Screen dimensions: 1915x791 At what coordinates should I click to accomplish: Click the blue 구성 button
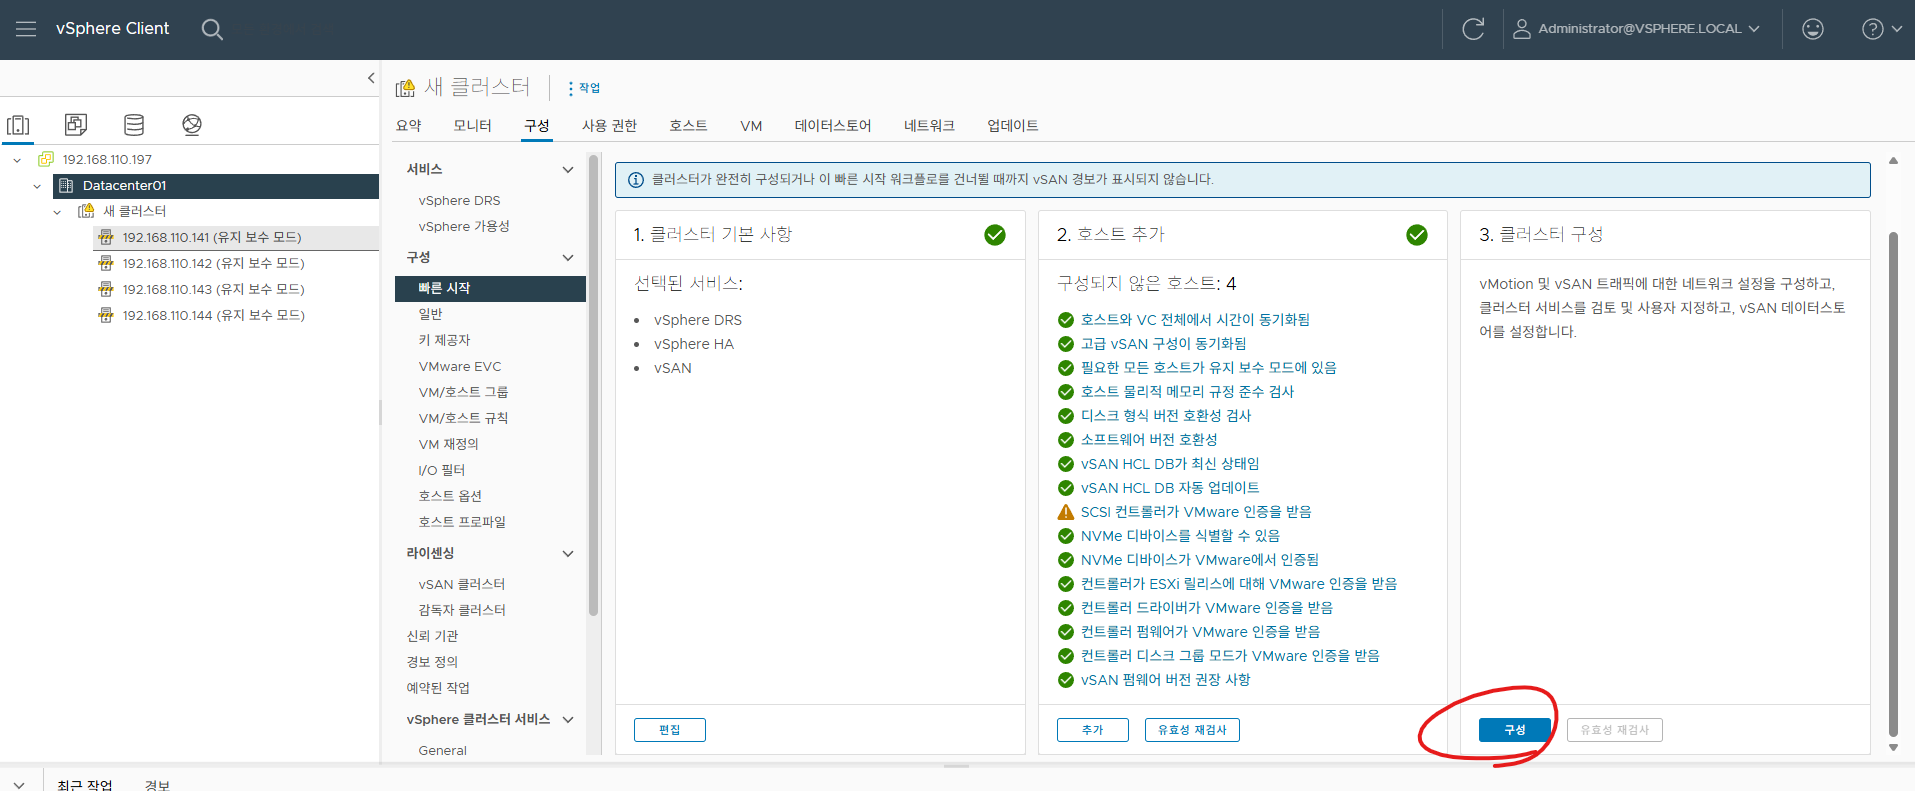point(1515,730)
